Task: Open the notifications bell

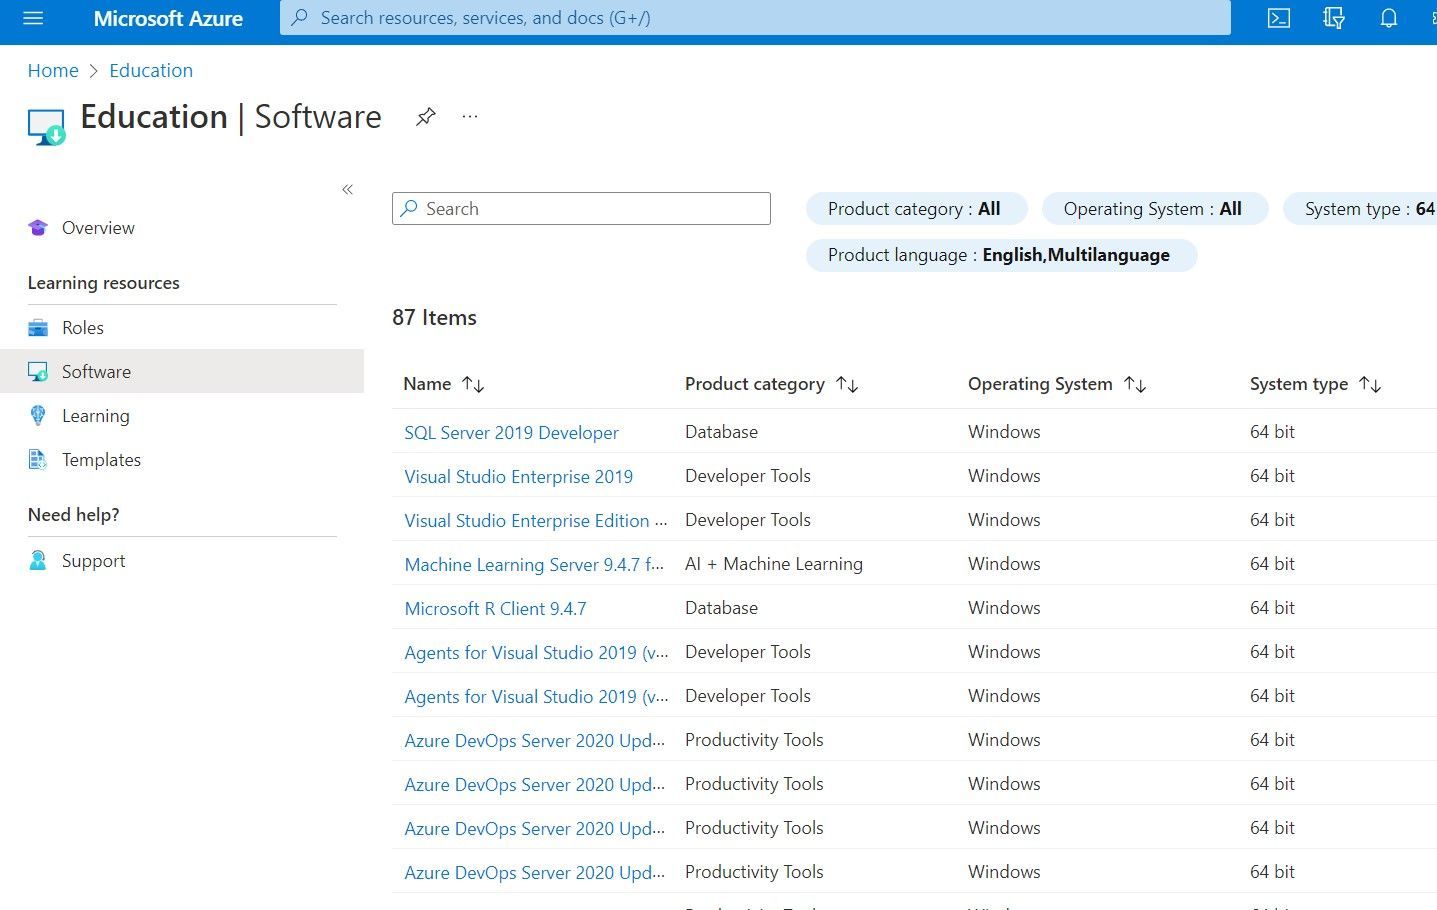Action: pos(1388,18)
